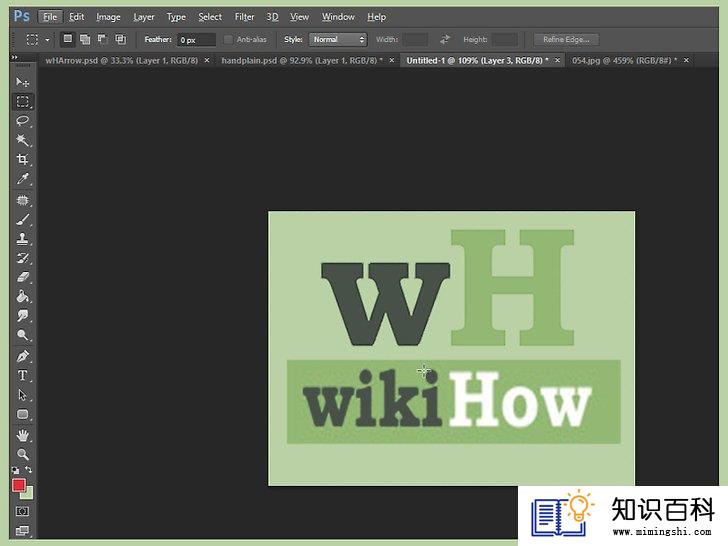Image resolution: width=728 pixels, height=546 pixels.
Task: Click the red foreground color swatch
Action: pyautogui.click(x=18, y=485)
